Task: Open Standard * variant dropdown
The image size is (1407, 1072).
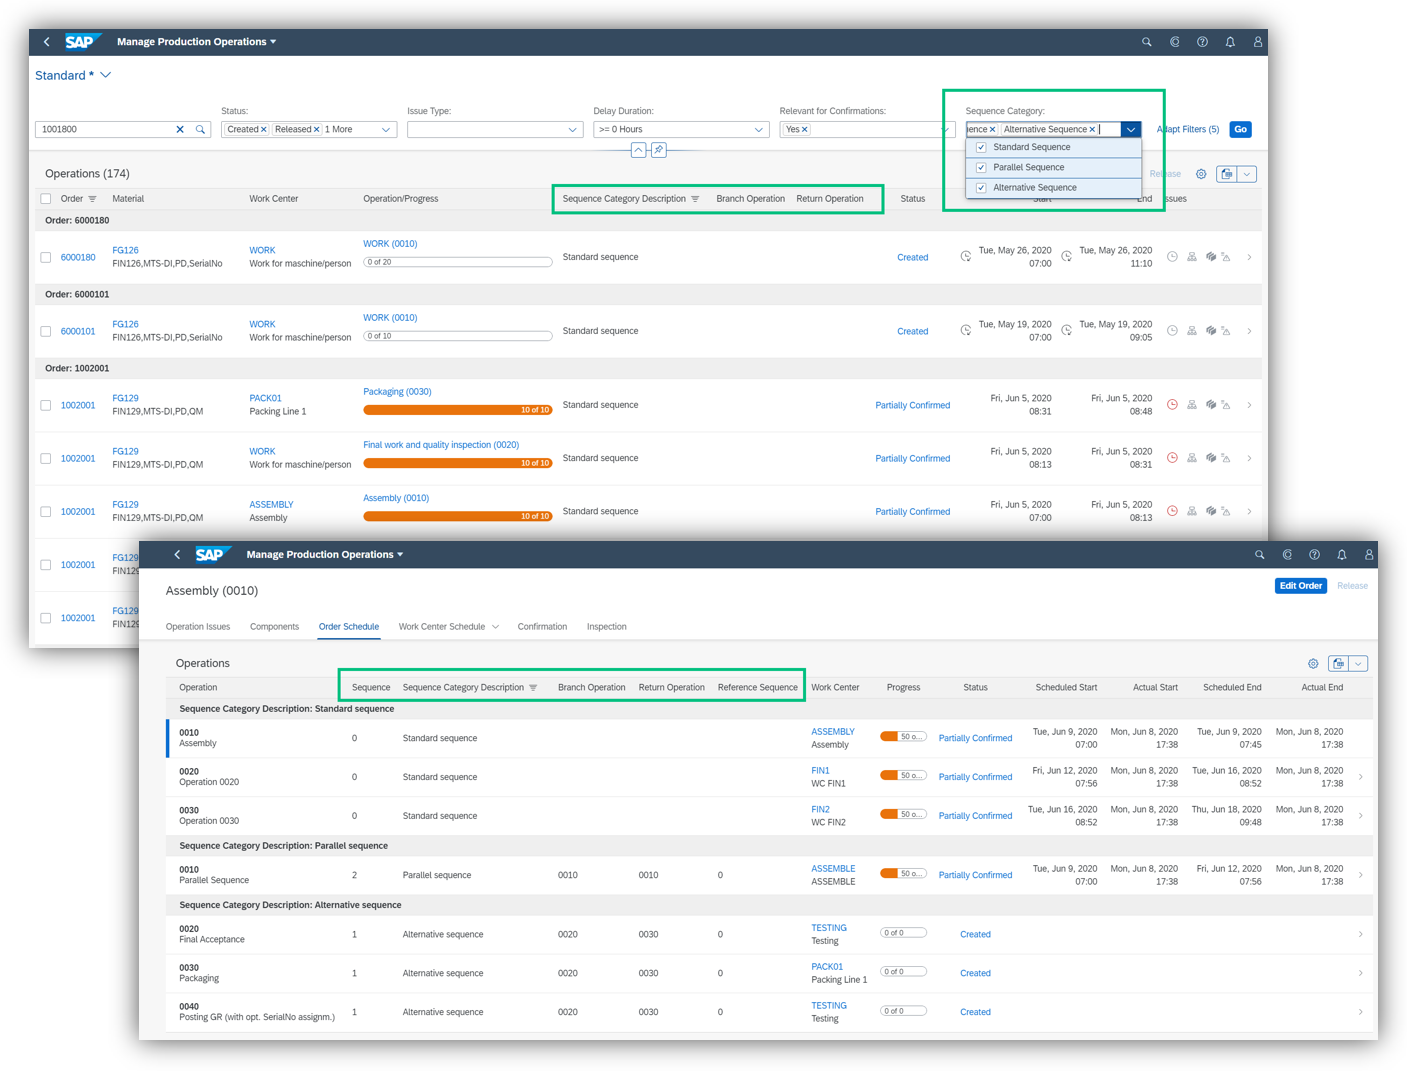Action: (106, 75)
